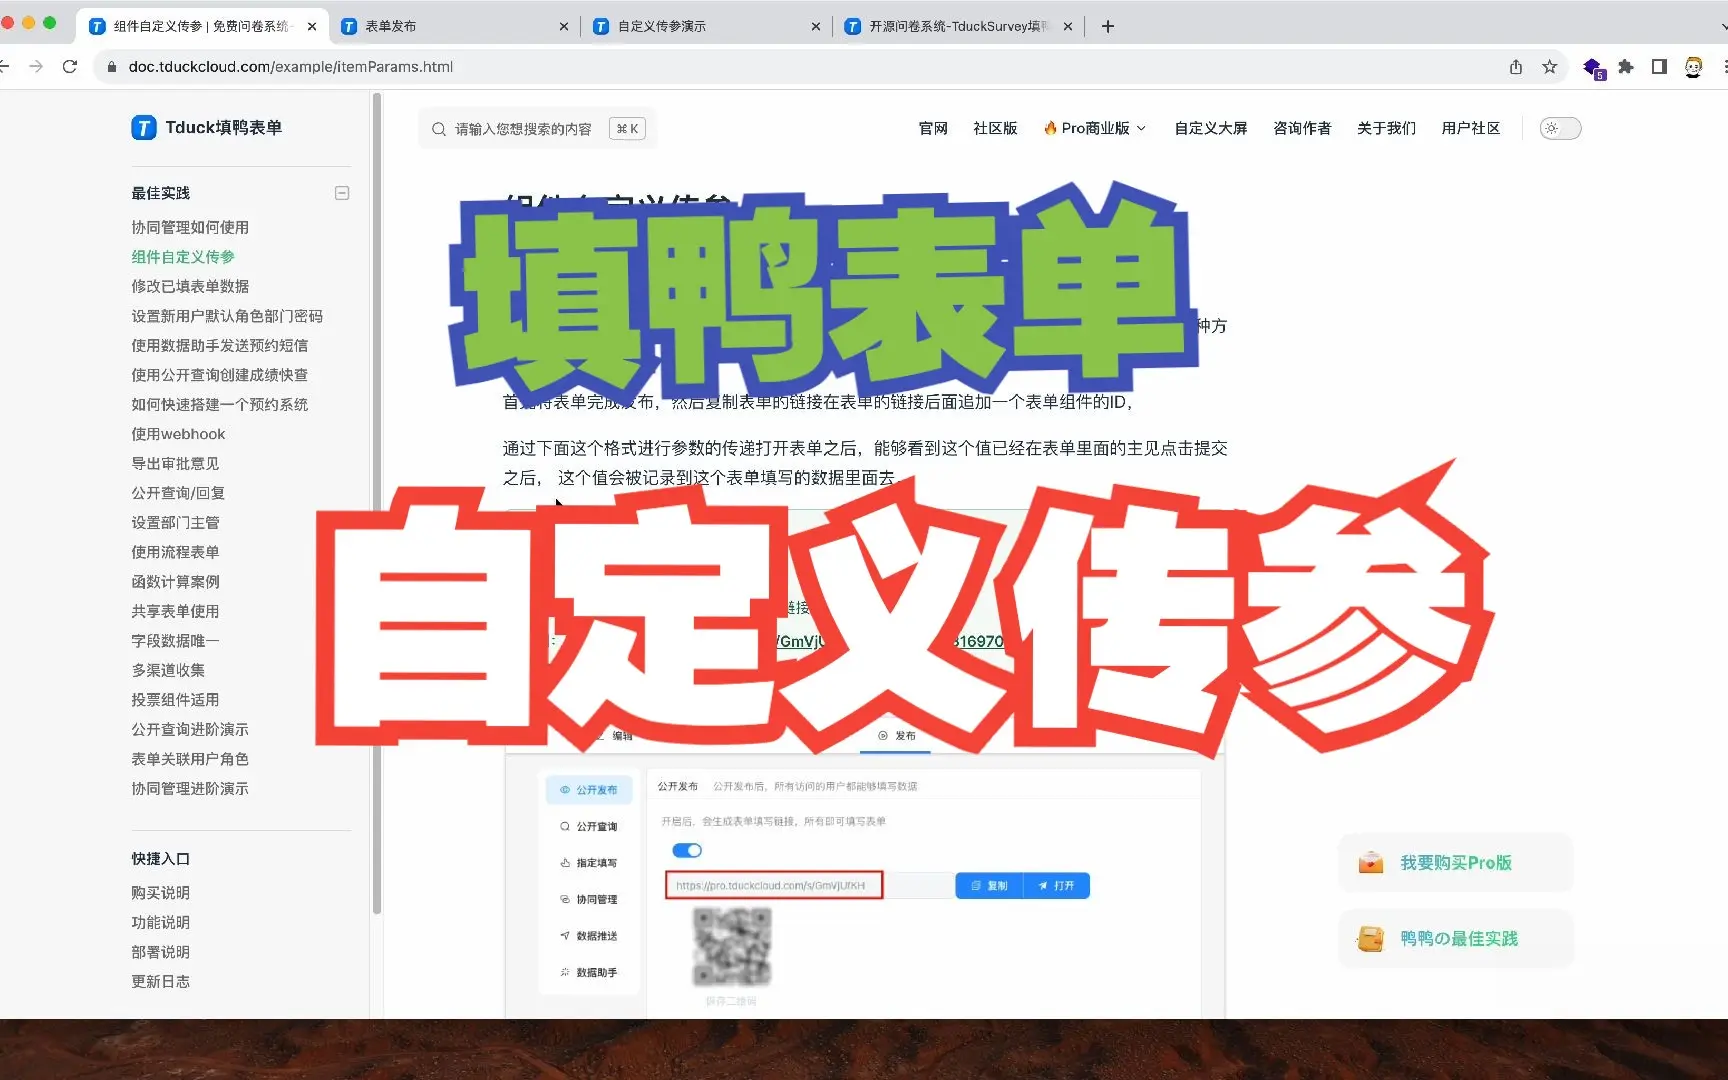The image size is (1728, 1080).
Task: Bookmark this page with the star icon
Action: pos(1550,67)
